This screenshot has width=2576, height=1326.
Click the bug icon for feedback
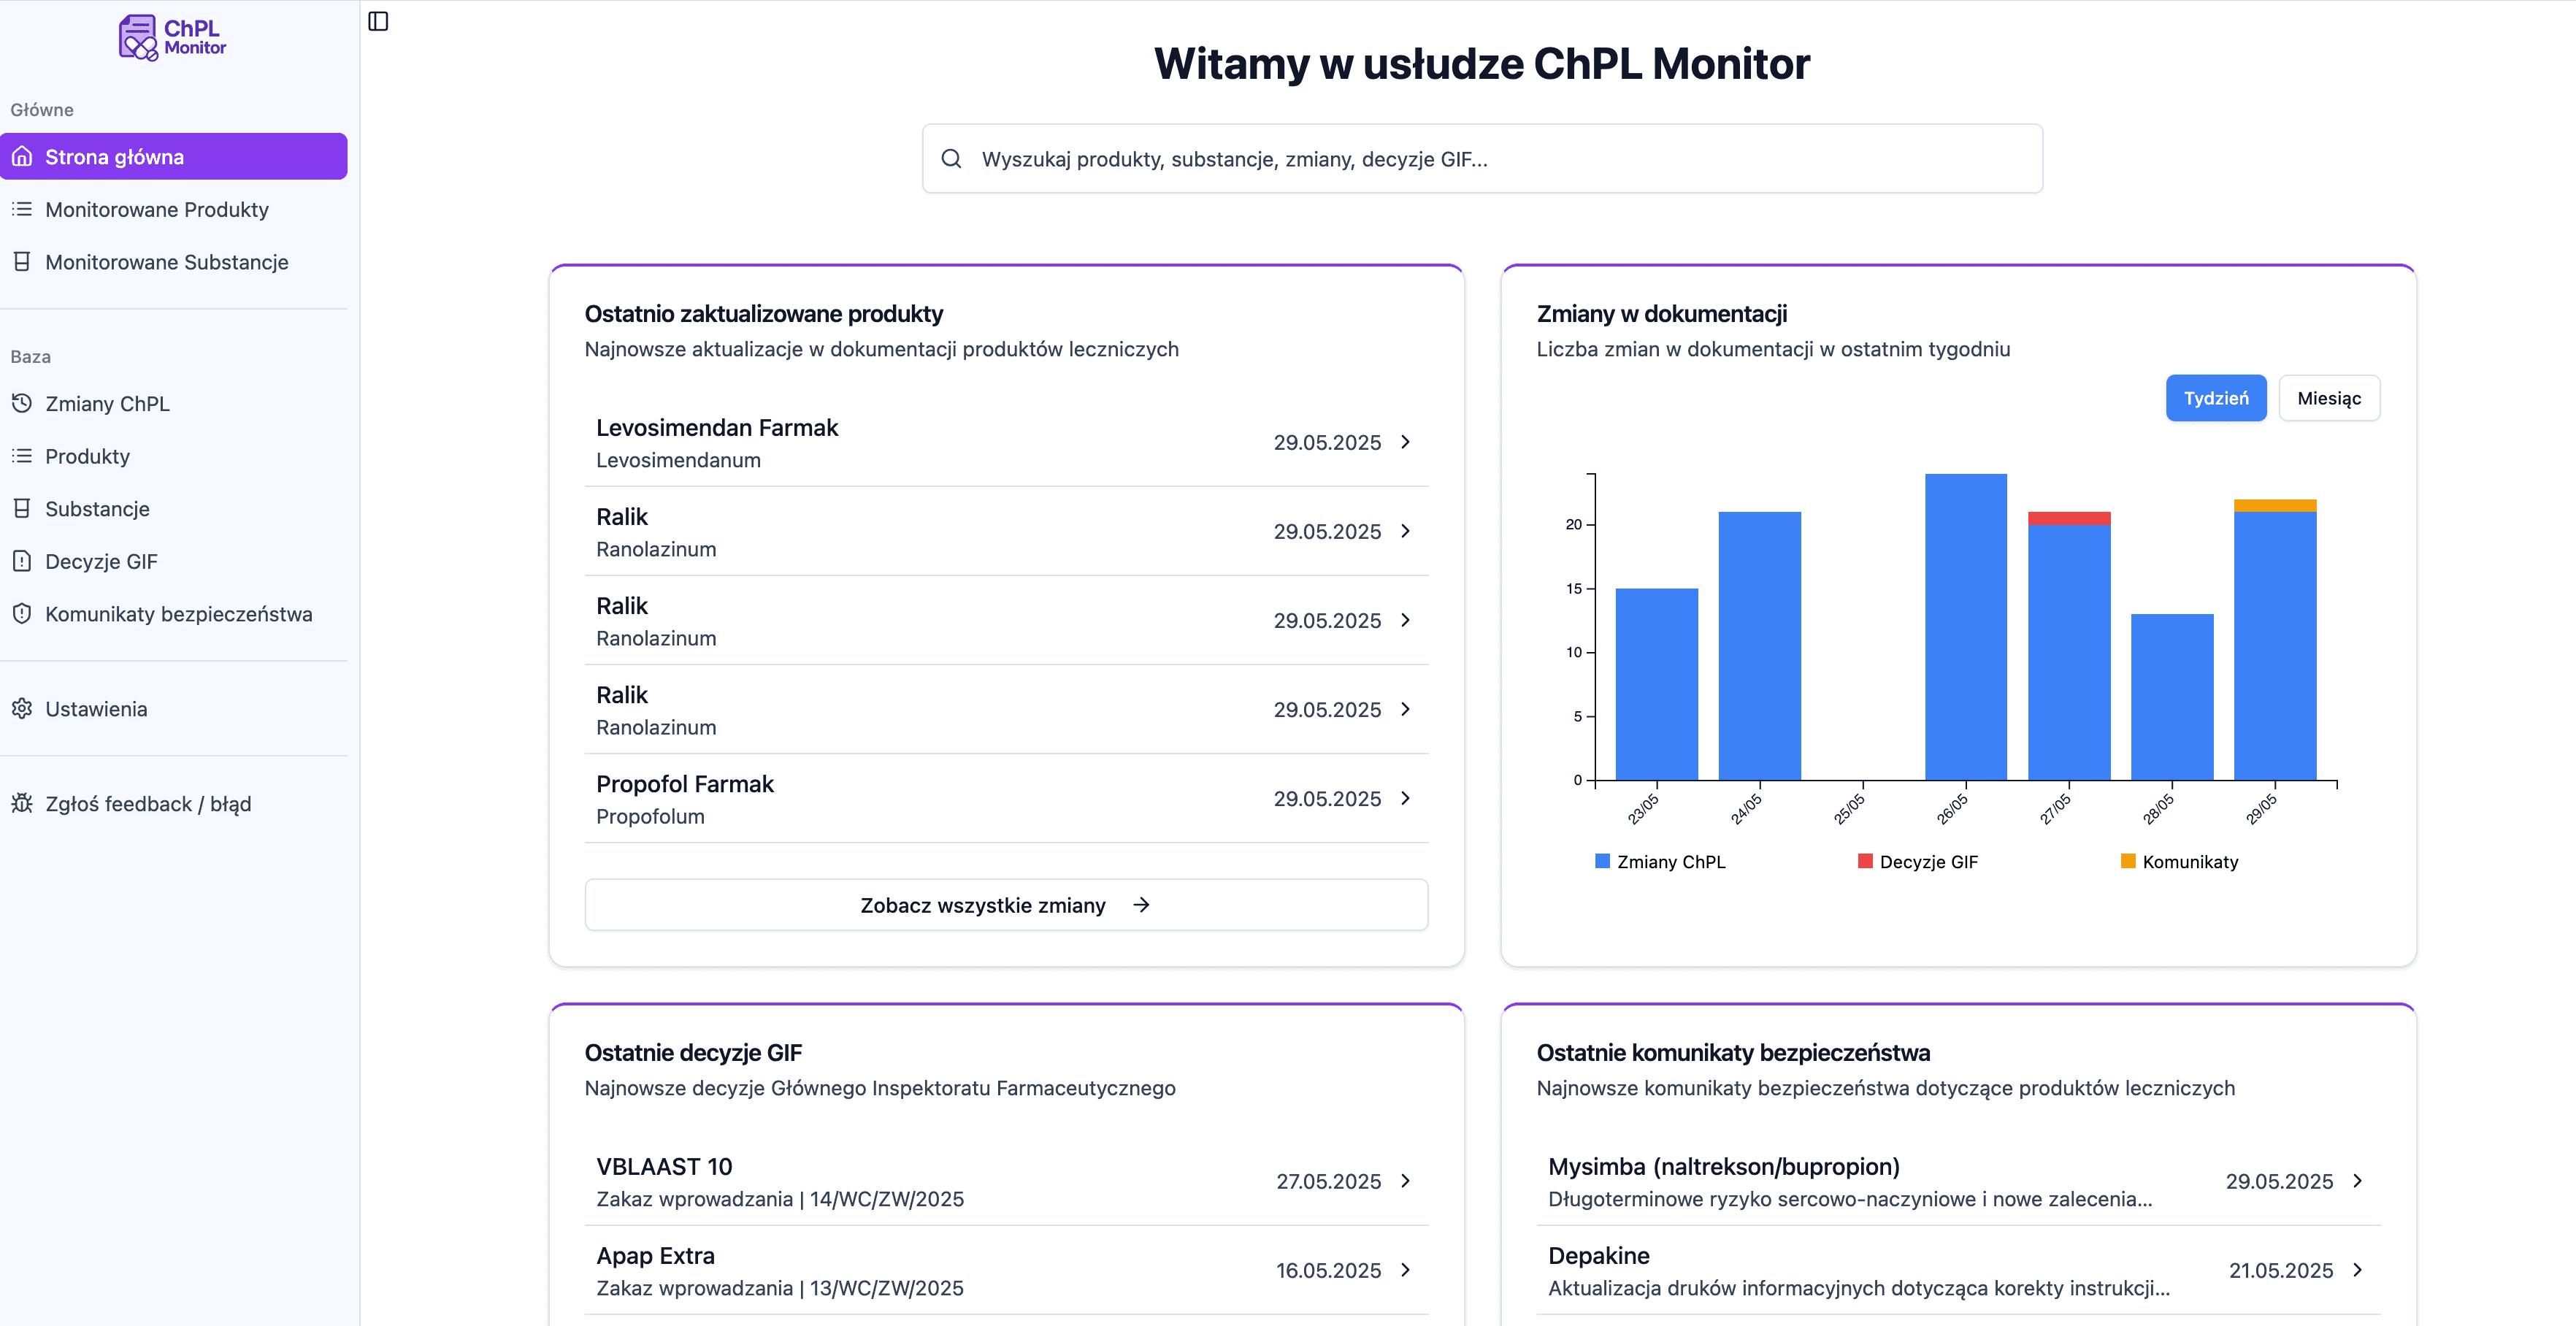(22, 804)
